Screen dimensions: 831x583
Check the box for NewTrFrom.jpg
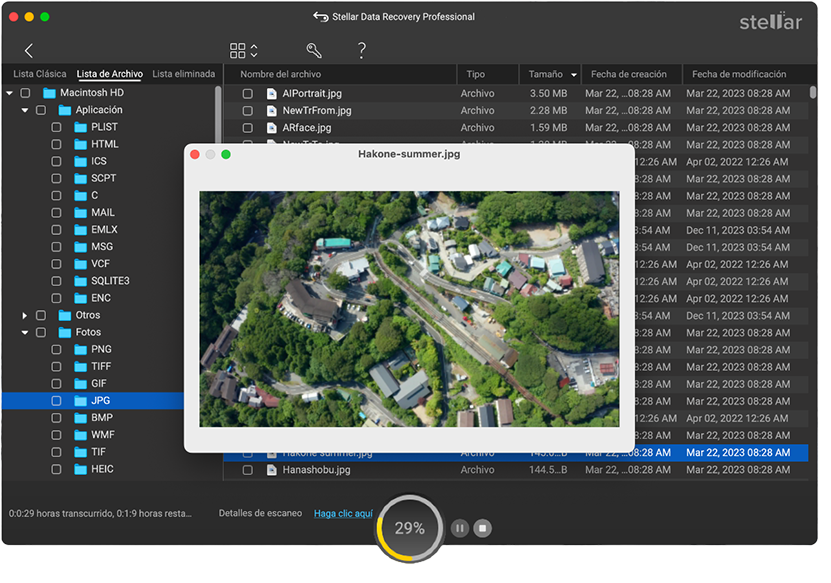(x=247, y=111)
